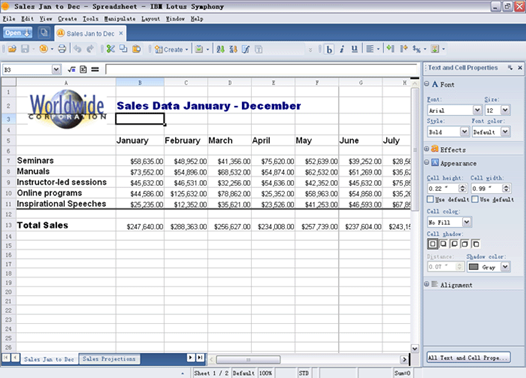
Task: Switch to the Sales Projections sheet tab
Action: coord(109,359)
